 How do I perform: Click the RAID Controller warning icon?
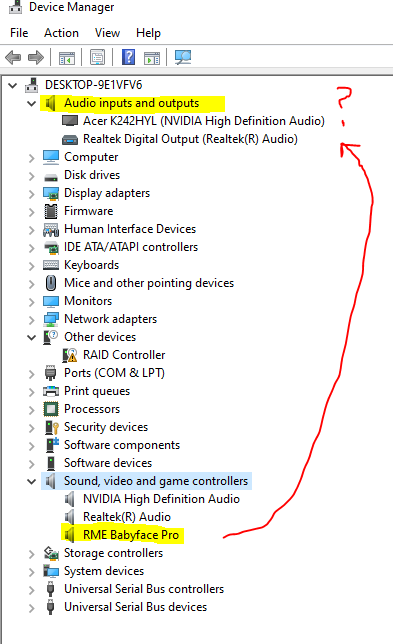point(70,355)
